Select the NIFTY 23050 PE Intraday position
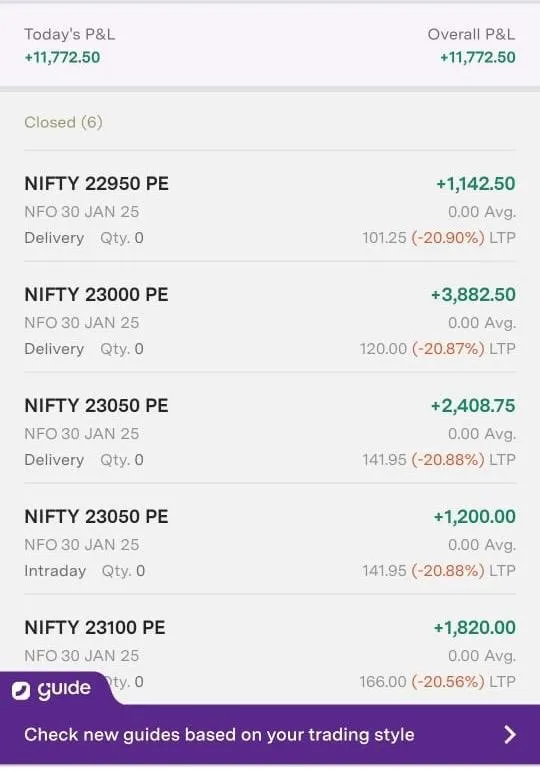 pos(270,543)
